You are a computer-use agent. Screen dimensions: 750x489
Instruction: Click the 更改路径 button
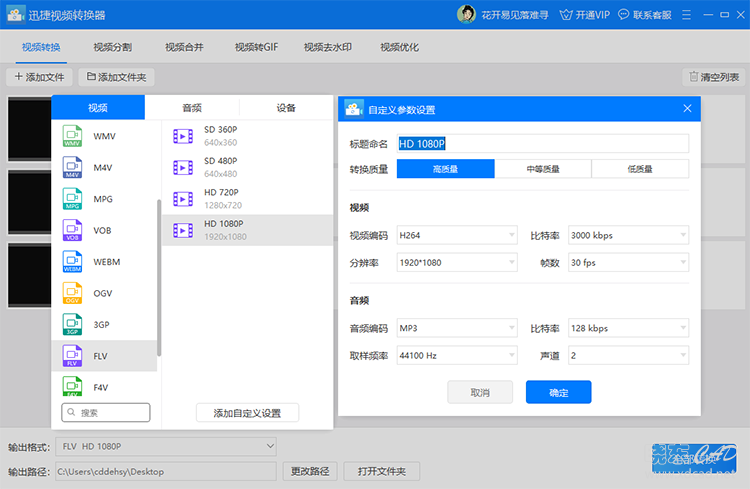coord(310,471)
